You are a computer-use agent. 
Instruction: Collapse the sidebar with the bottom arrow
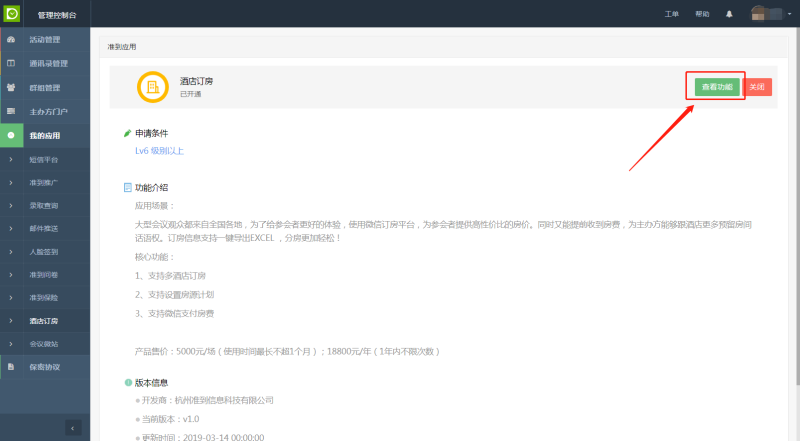click(x=73, y=427)
